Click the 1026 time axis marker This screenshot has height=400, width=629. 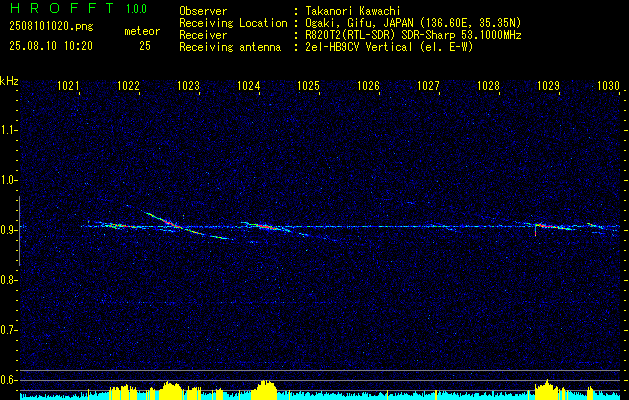(368, 85)
